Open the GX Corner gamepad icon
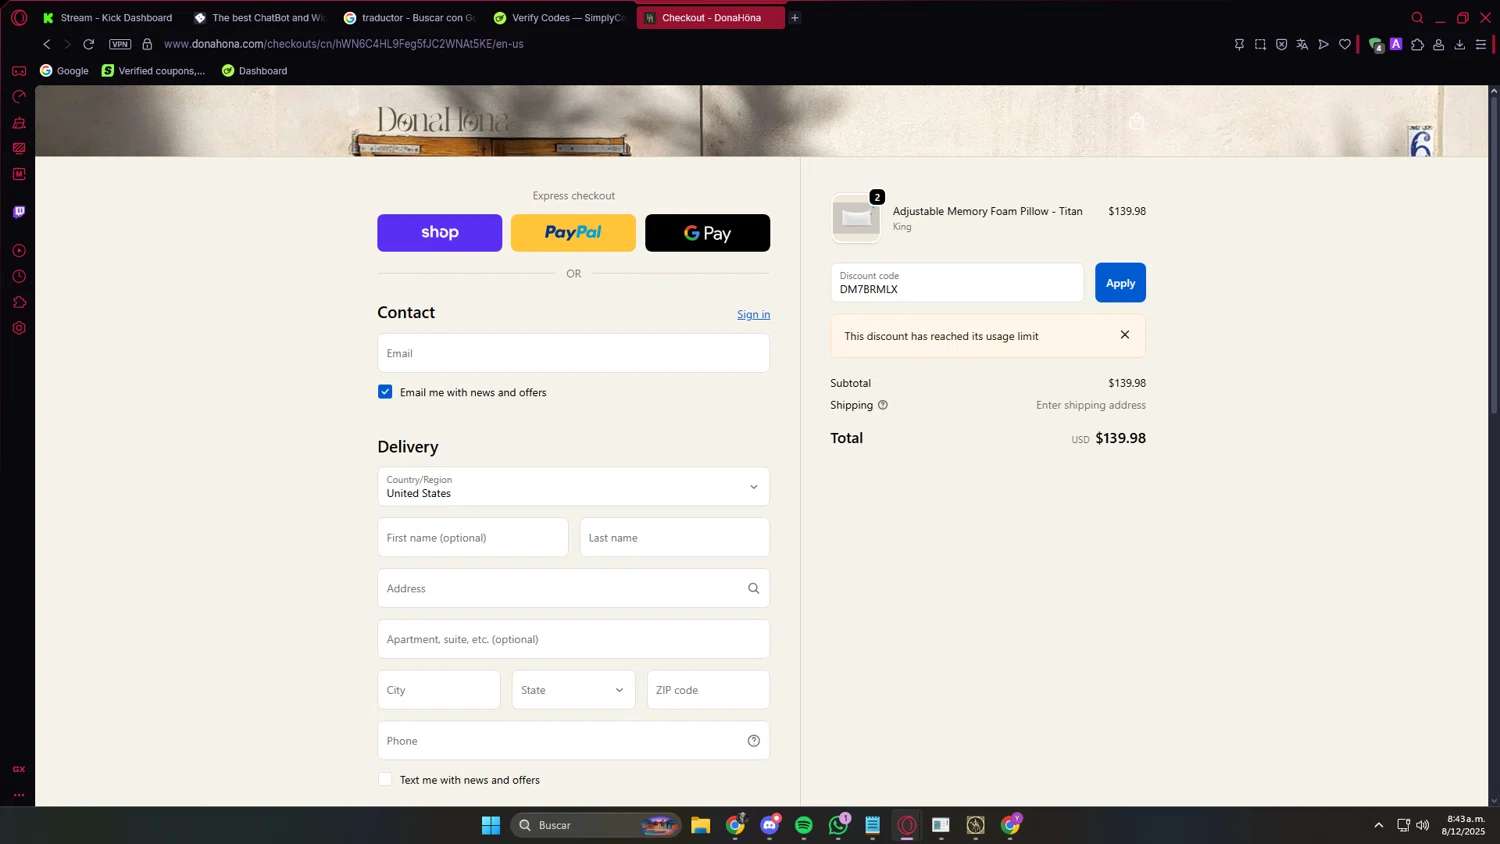The width and height of the screenshot is (1500, 844). [x=19, y=71]
